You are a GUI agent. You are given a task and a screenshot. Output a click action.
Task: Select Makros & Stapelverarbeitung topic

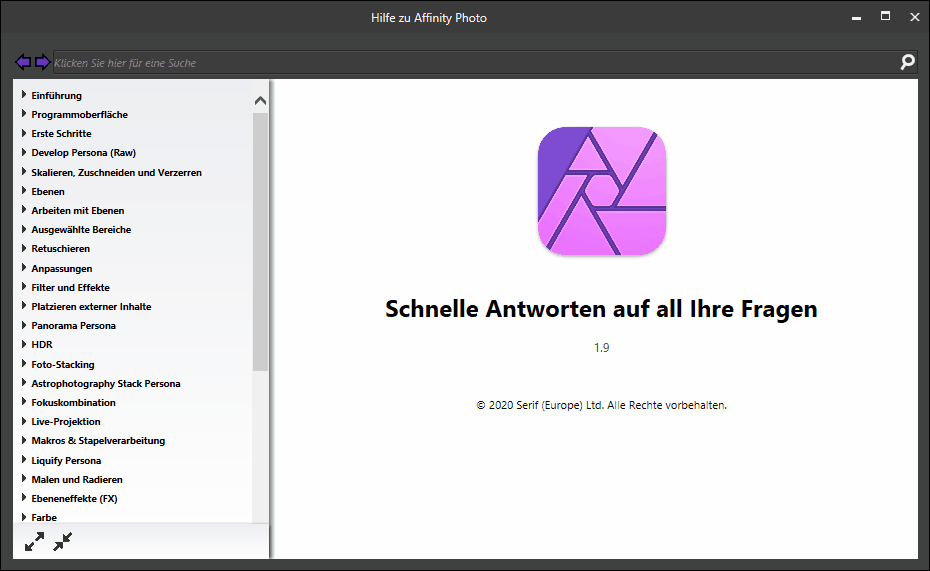(x=98, y=441)
